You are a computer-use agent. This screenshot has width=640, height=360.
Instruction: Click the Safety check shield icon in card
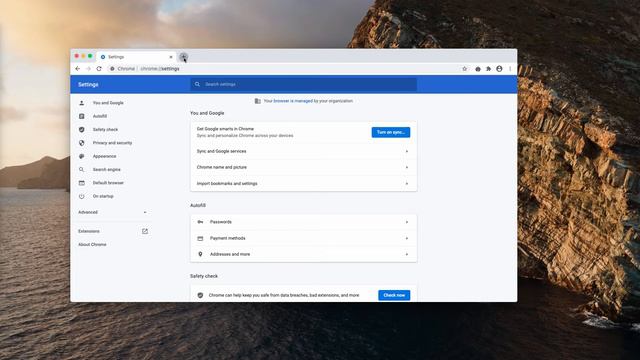pos(200,295)
